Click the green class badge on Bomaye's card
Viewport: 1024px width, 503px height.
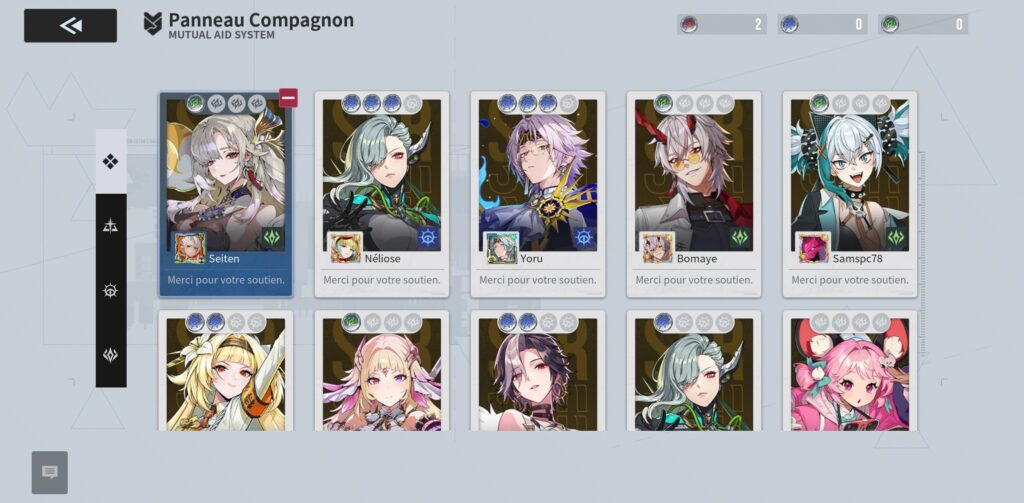[x=740, y=238]
